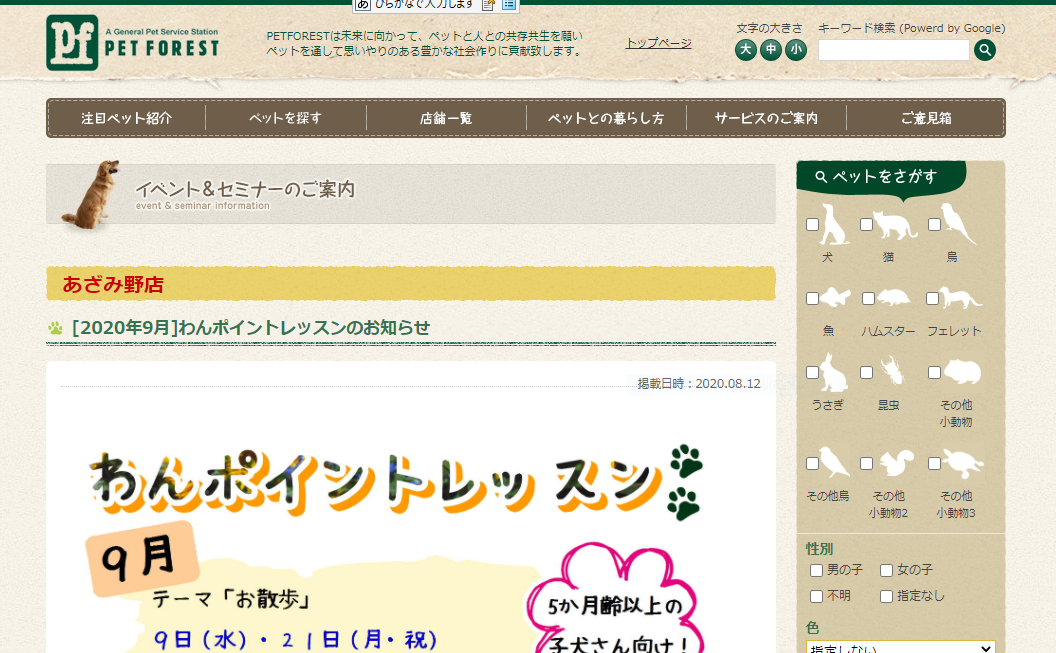
Task: Click the IME notepad icon in input bar
Action: [x=489, y=5]
